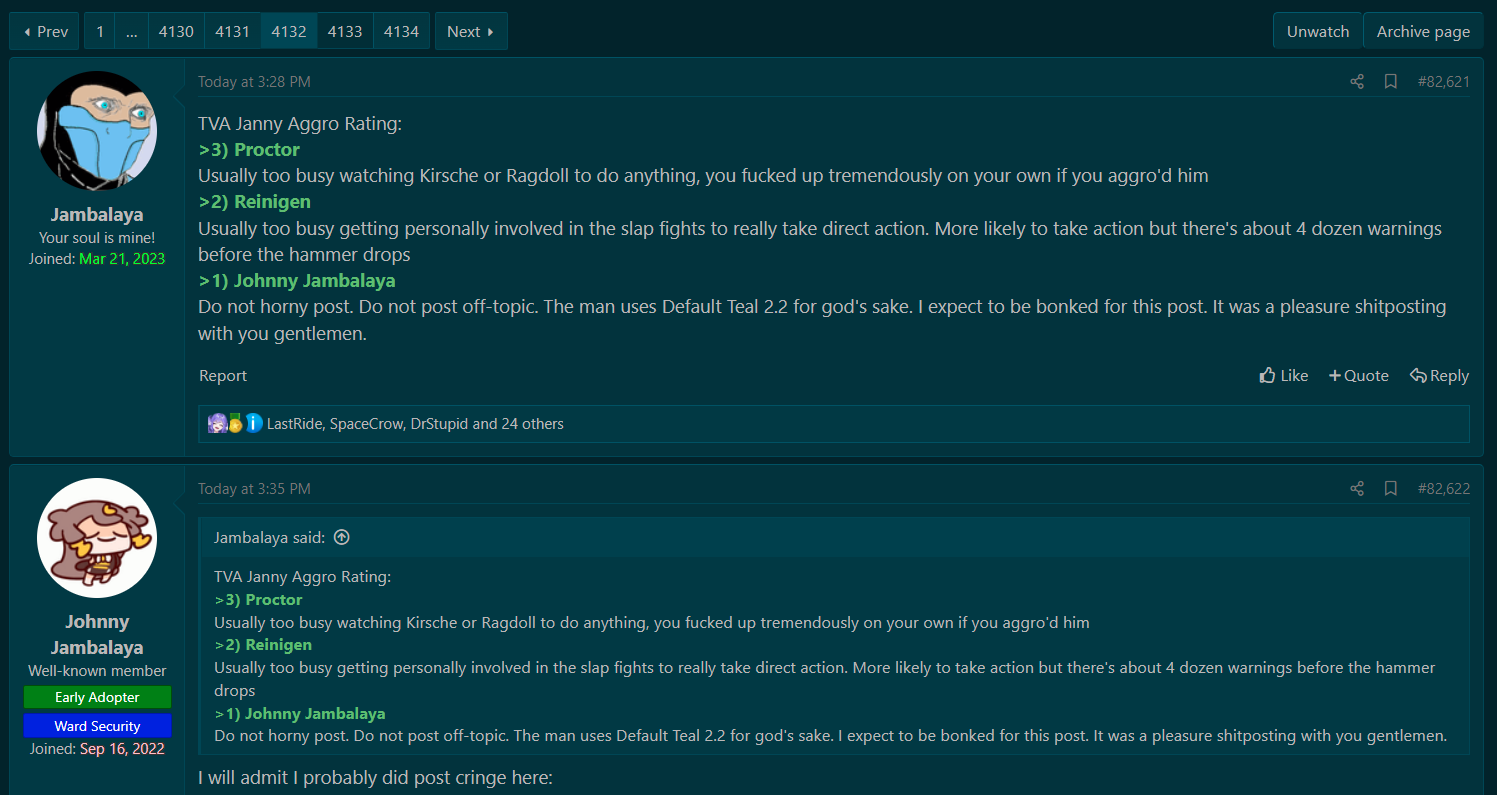
Task: Add post to multi-quote with +Quote
Action: pyautogui.click(x=1359, y=376)
